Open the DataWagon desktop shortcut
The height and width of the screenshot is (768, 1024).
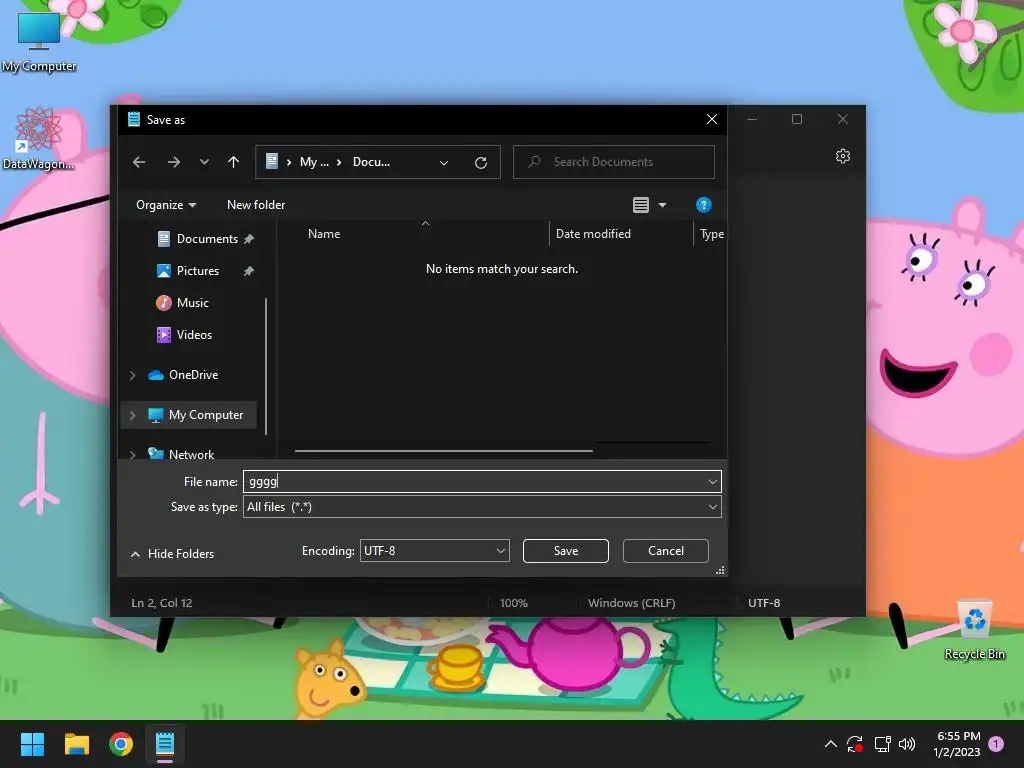[x=38, y=138]
